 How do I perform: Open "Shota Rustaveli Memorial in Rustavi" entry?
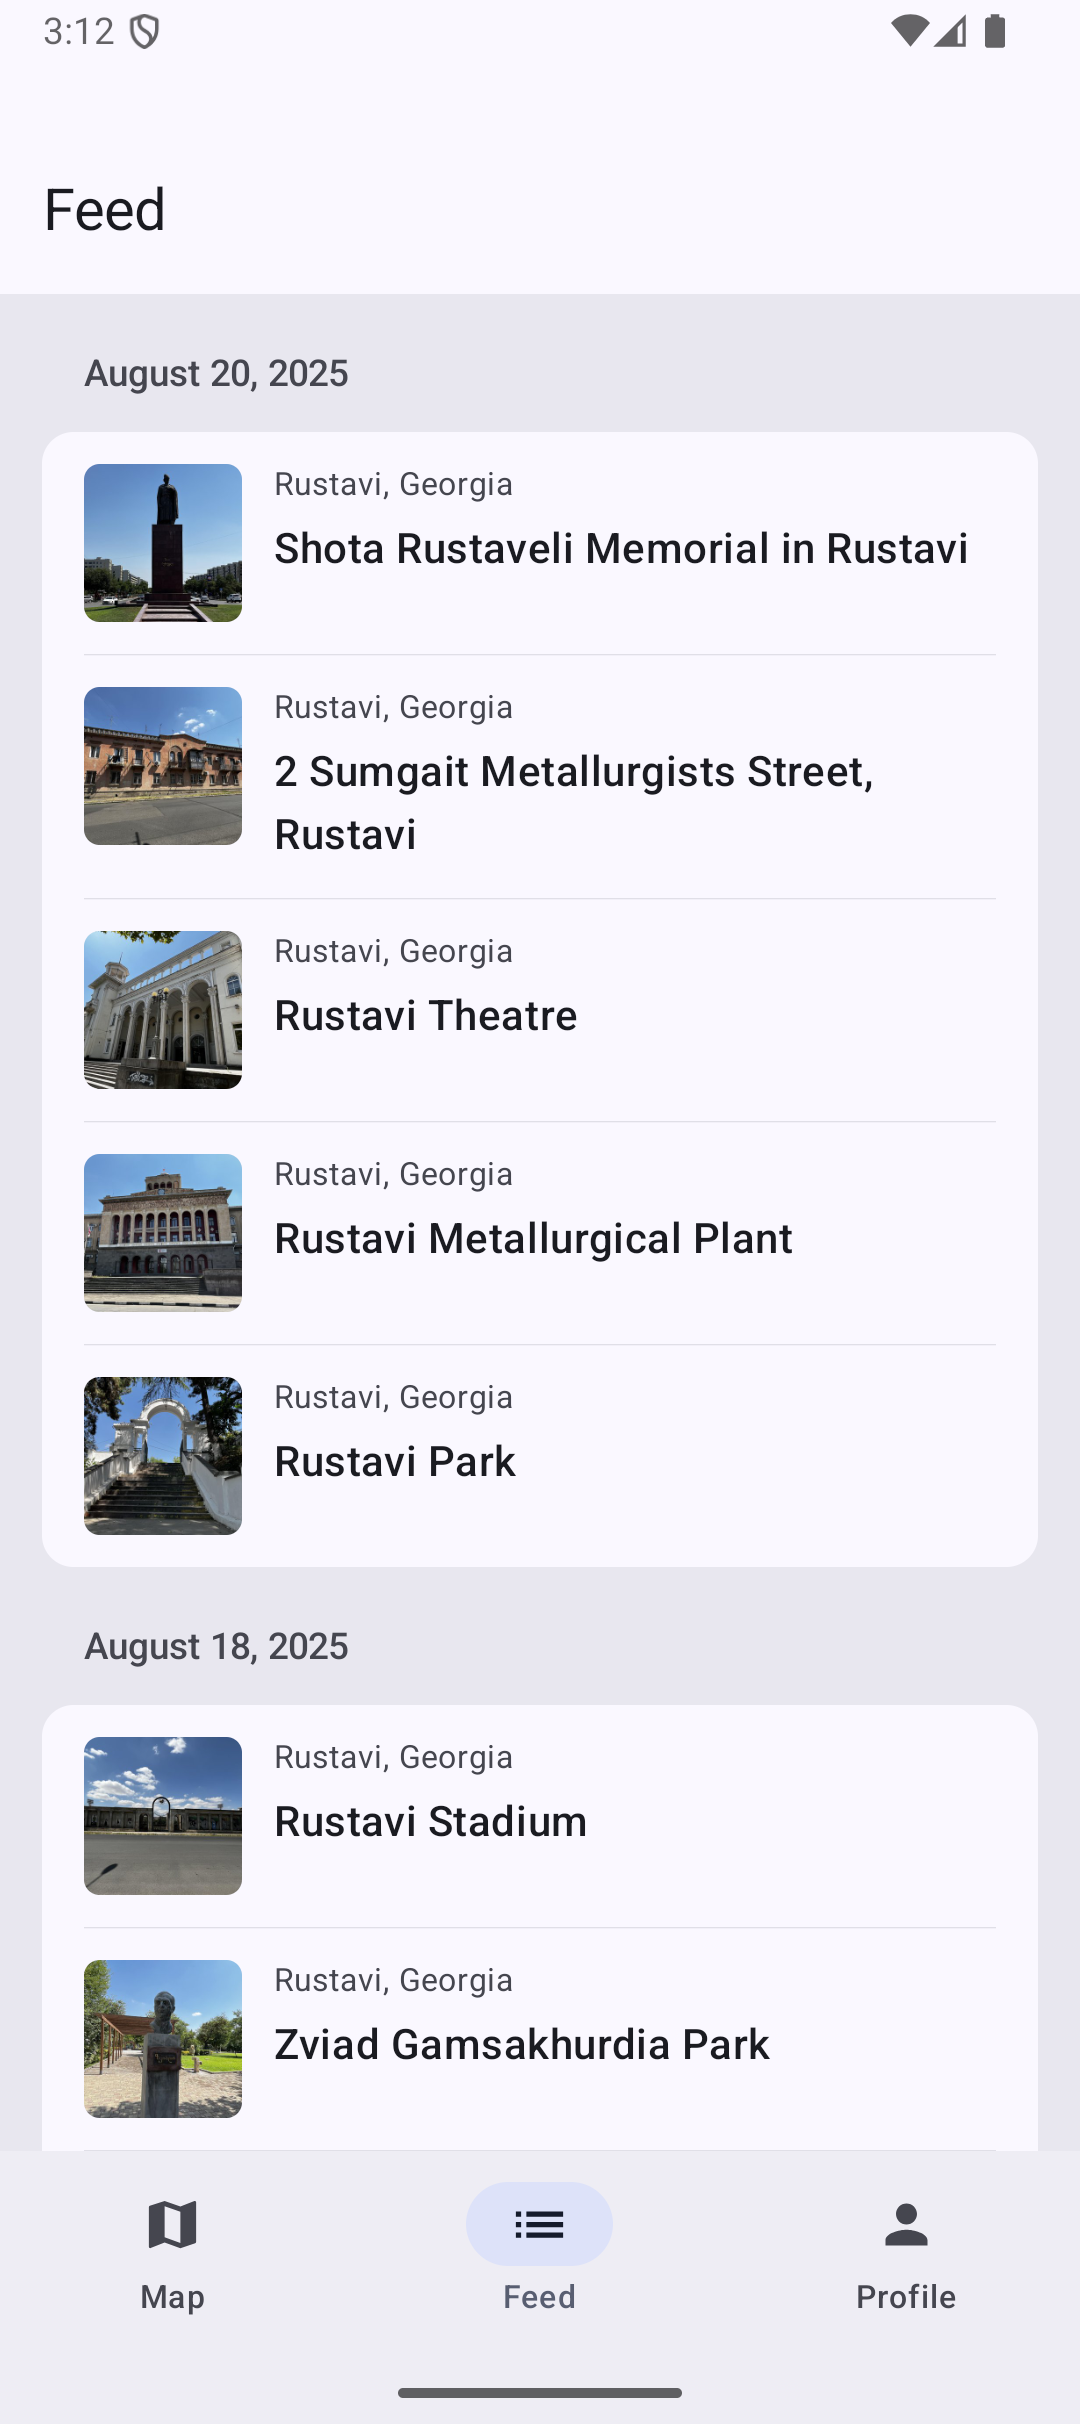coord(621,549)
